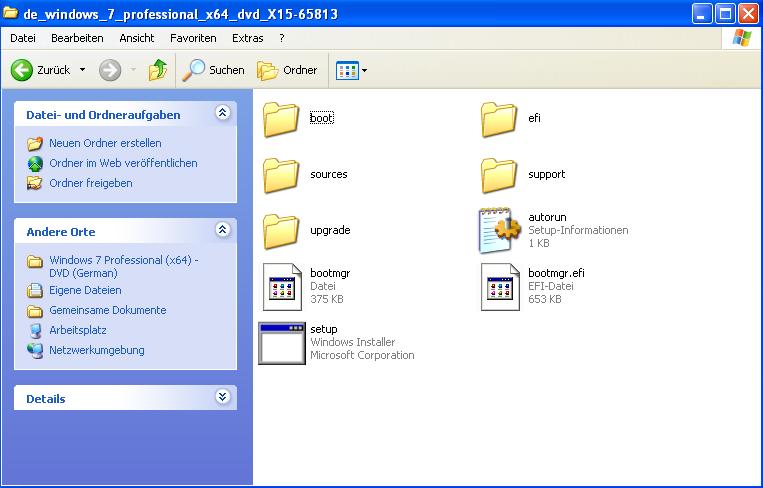Screen dimensions: 763x488
Task: Go up one folder level icon
Action: point(158,70)
